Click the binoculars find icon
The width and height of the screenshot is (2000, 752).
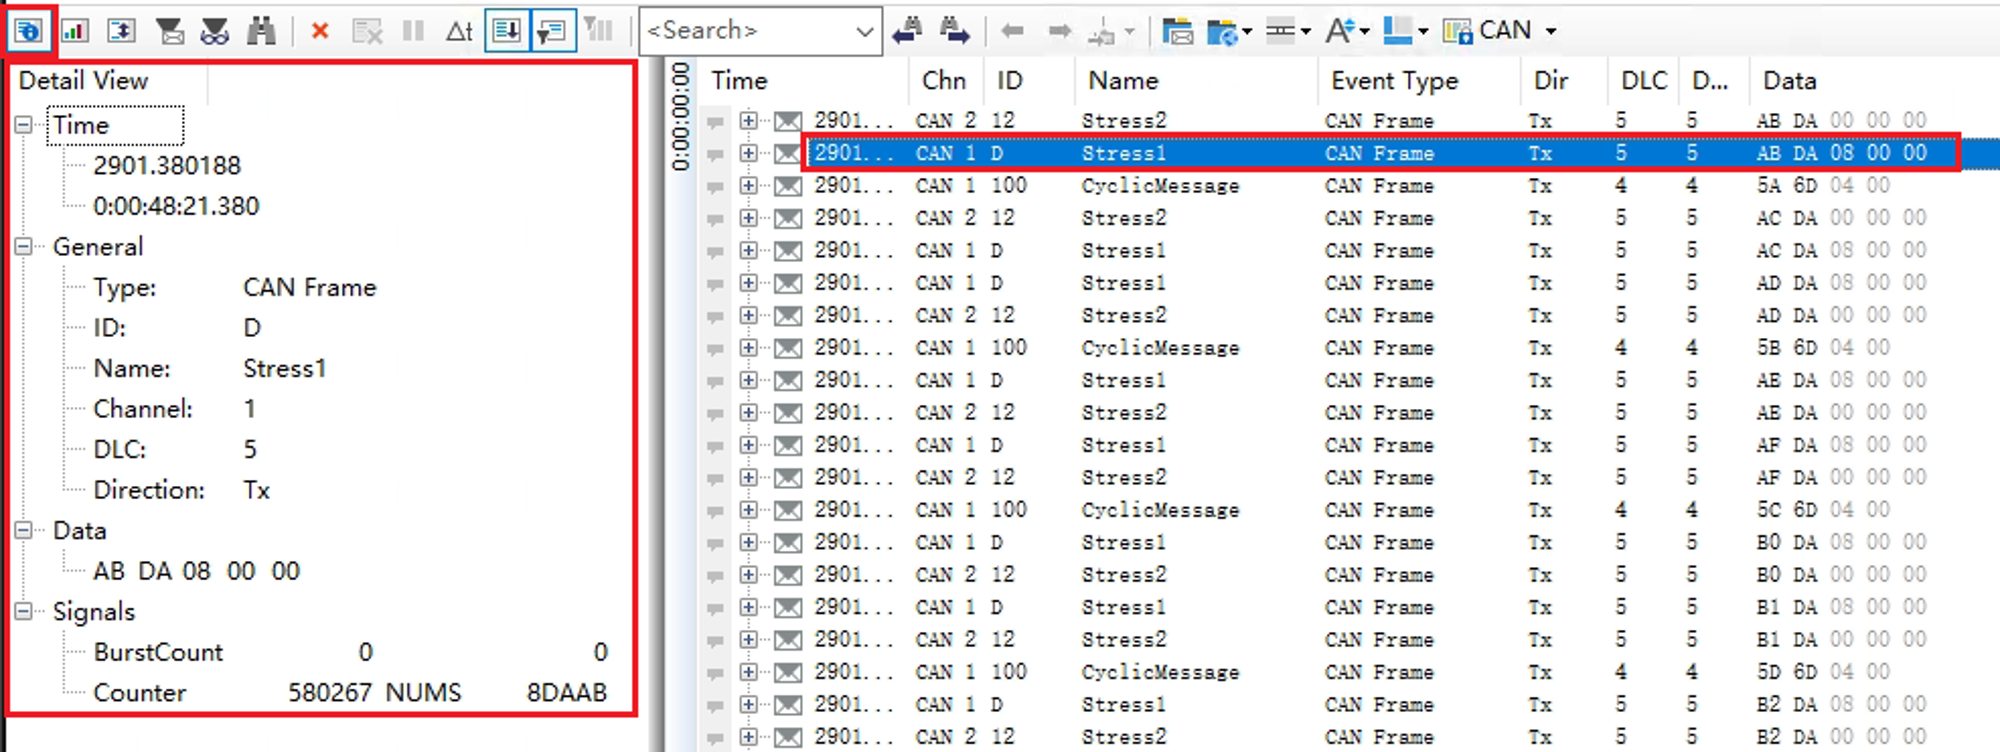(x=261, y=31)
